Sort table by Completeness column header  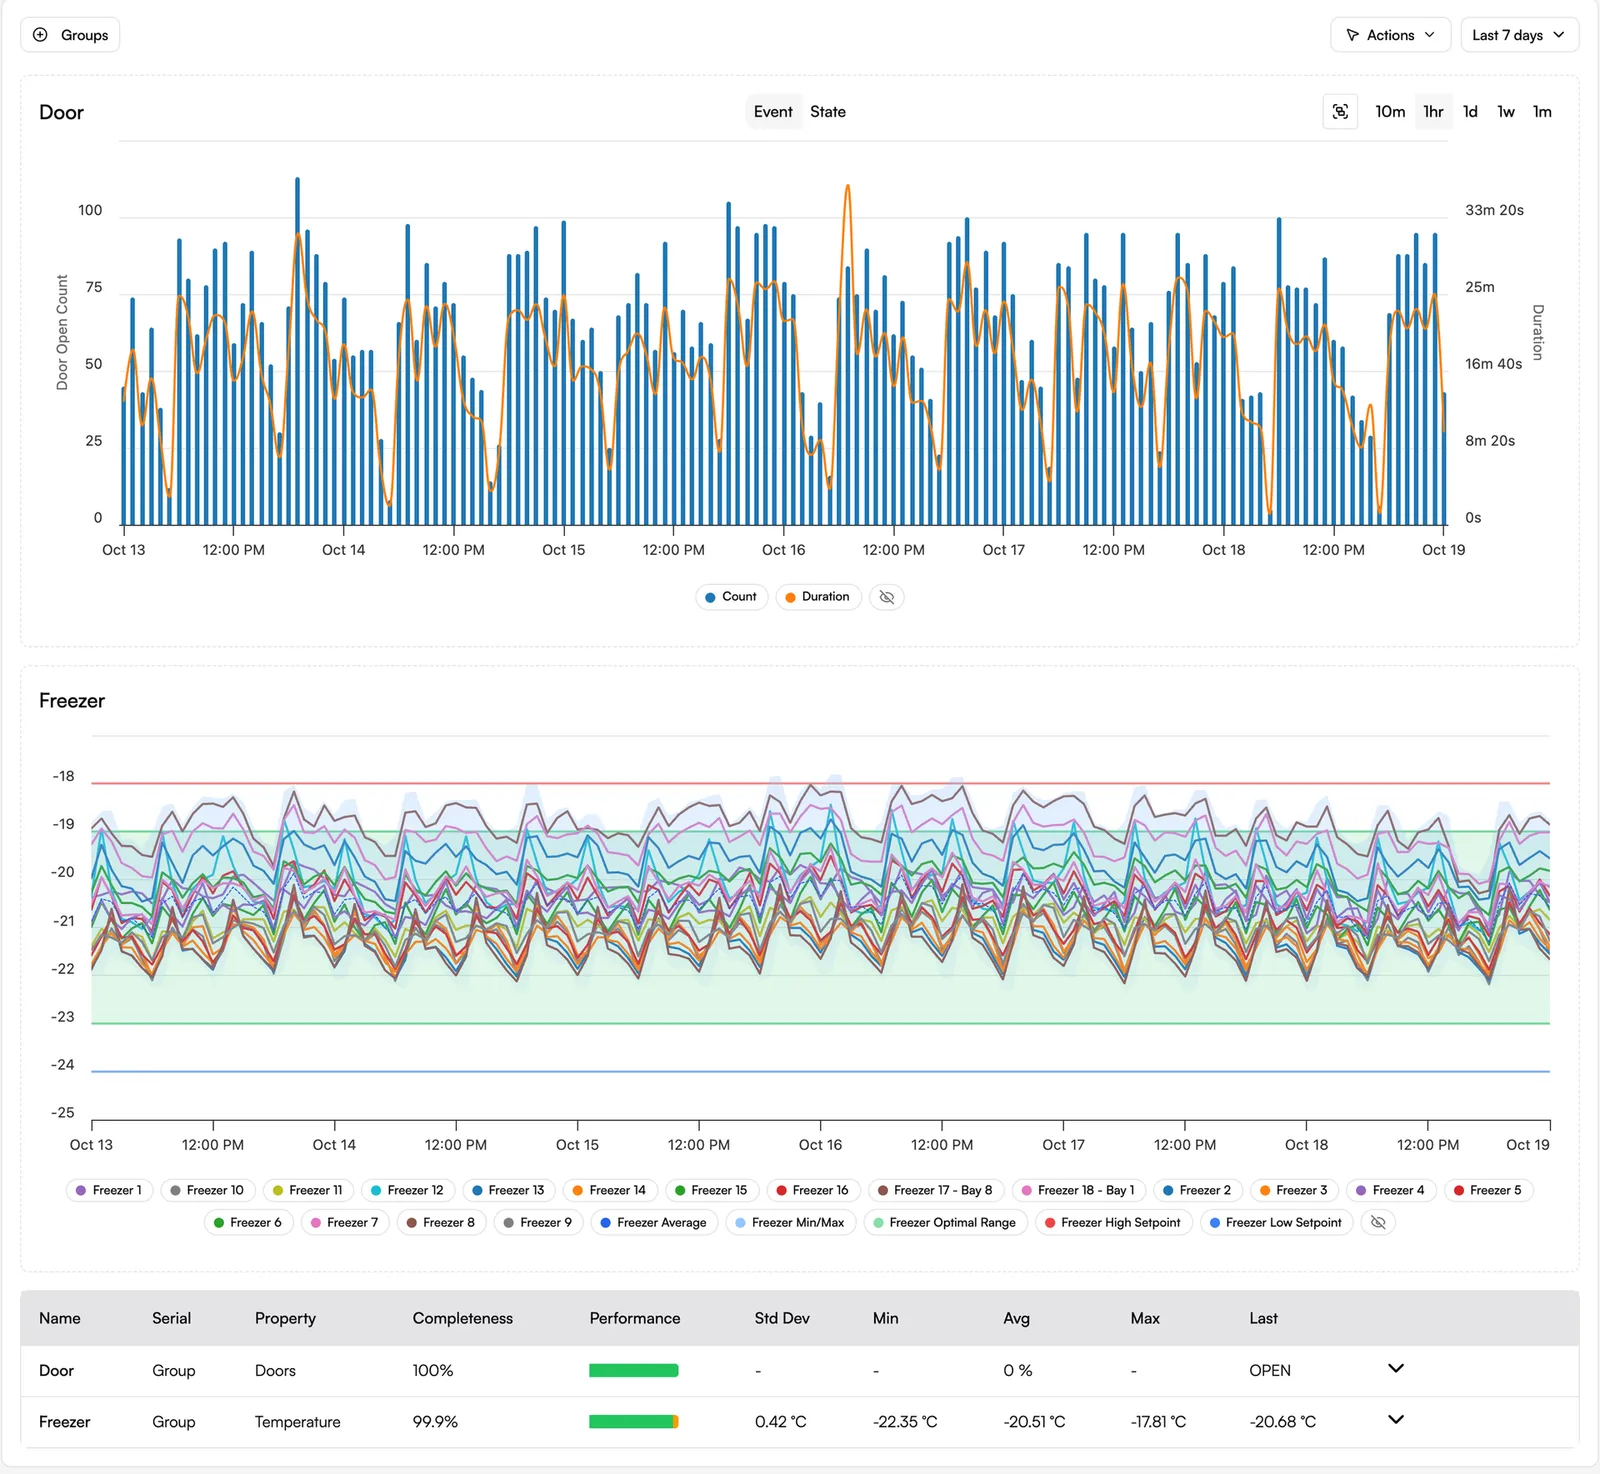click(463, 1318)
